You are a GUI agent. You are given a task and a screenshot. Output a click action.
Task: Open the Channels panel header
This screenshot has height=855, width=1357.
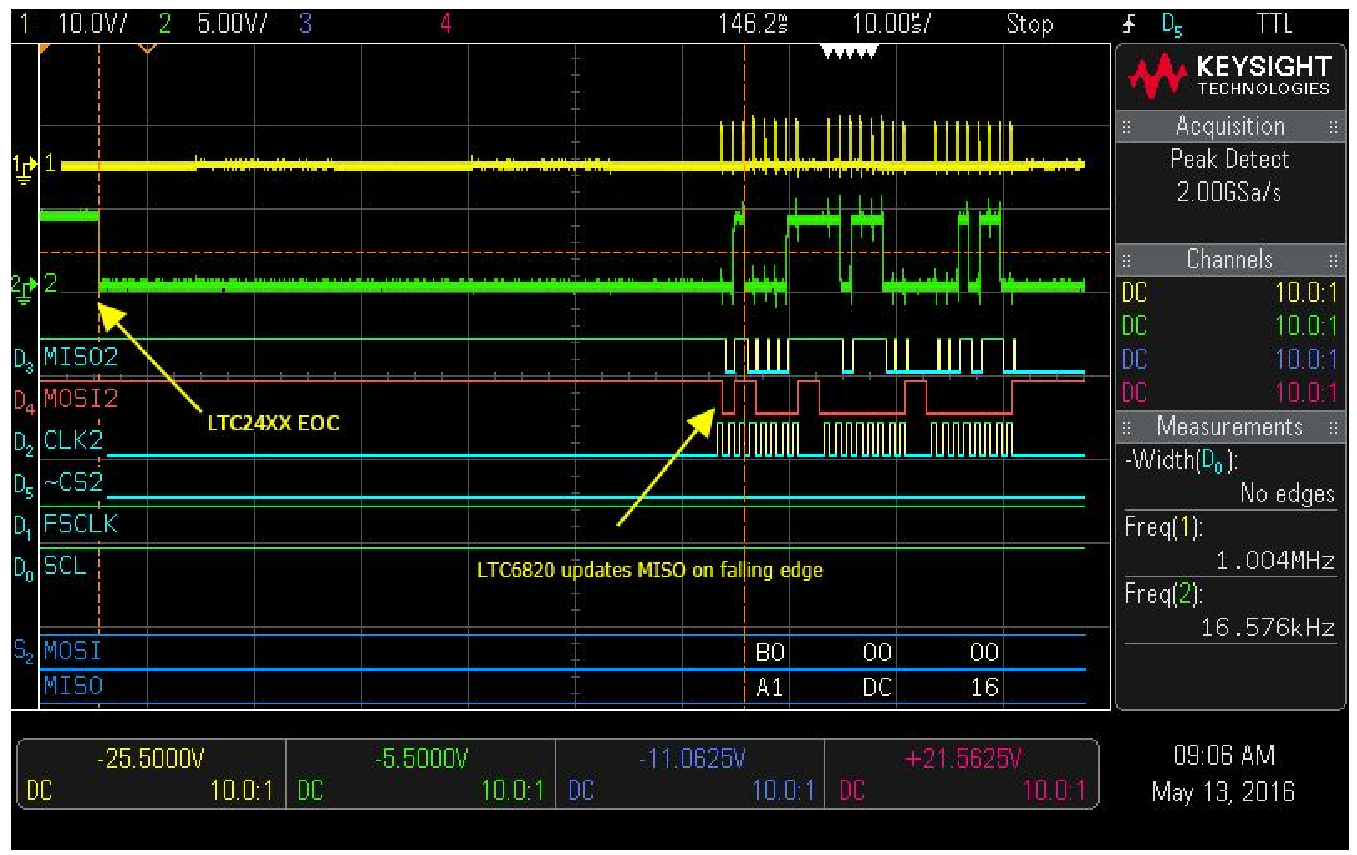pyautogui.click(x=1229, y=259)
